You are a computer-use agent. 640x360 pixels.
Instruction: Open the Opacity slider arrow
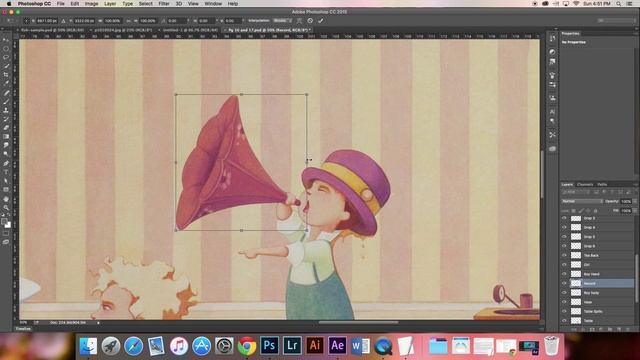(x=634, y=201)
